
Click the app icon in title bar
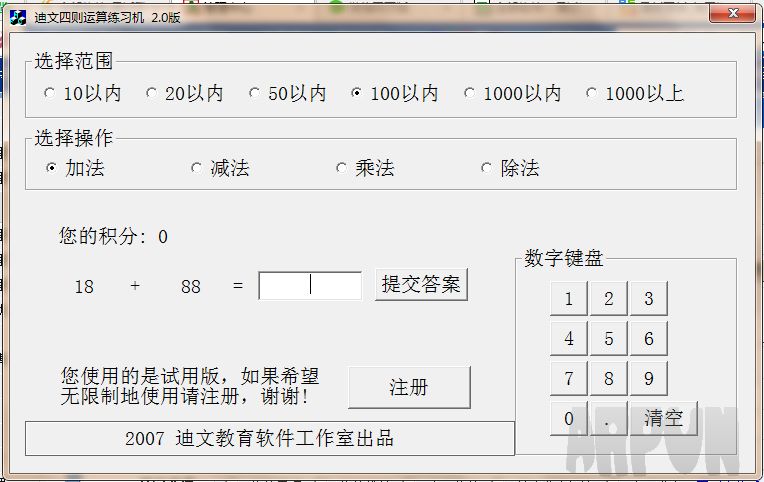point(18,17)
